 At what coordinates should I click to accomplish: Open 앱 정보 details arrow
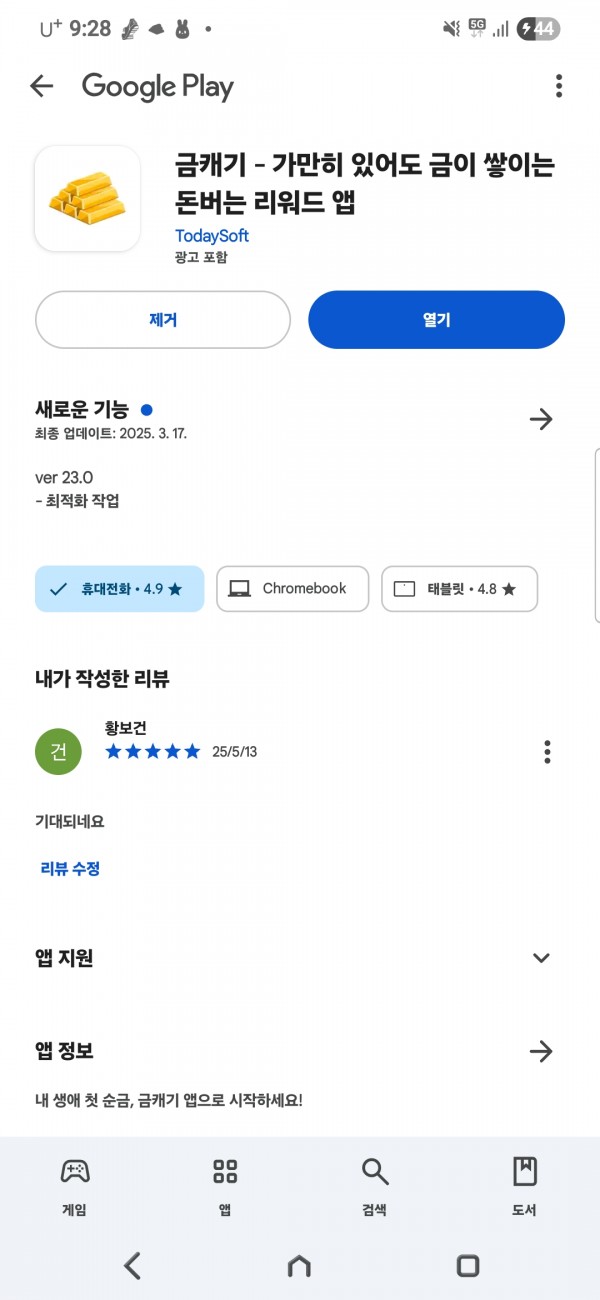point(541,1051)
